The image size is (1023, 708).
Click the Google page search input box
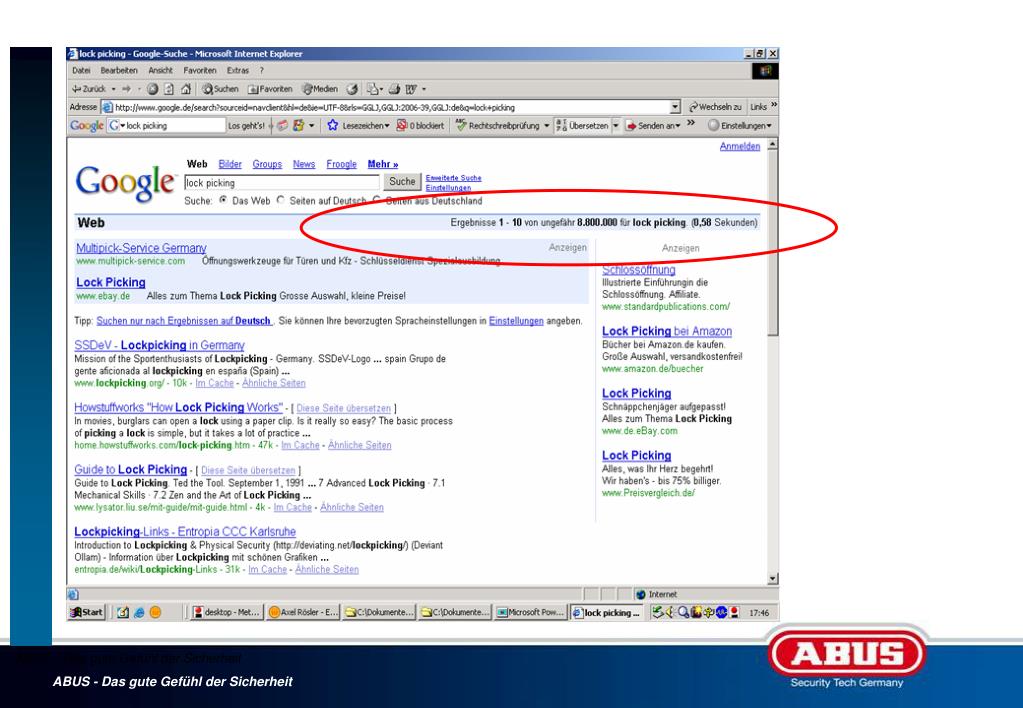(x=281, y=183)
